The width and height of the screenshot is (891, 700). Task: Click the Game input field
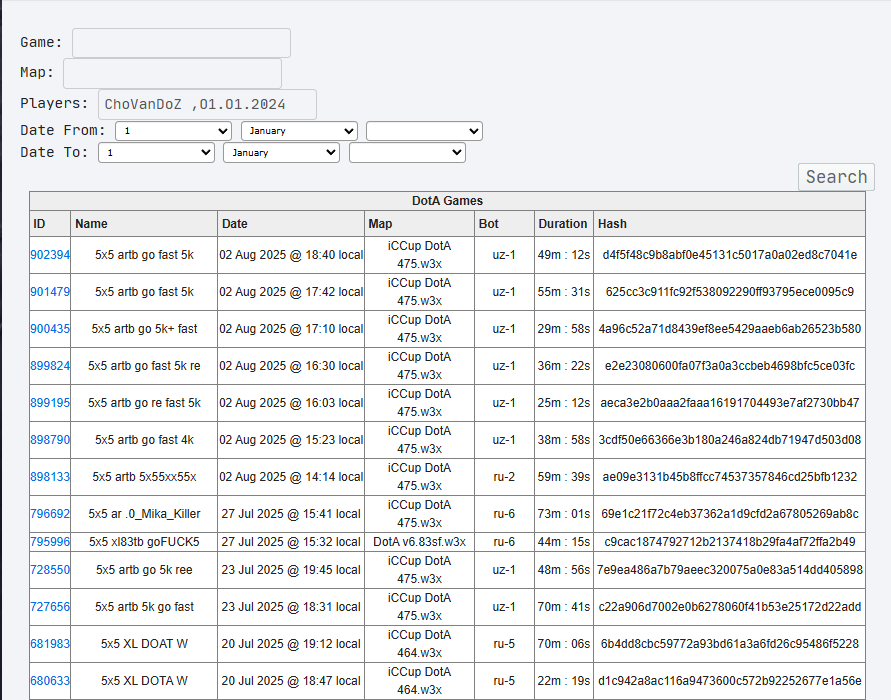(181, 43)
